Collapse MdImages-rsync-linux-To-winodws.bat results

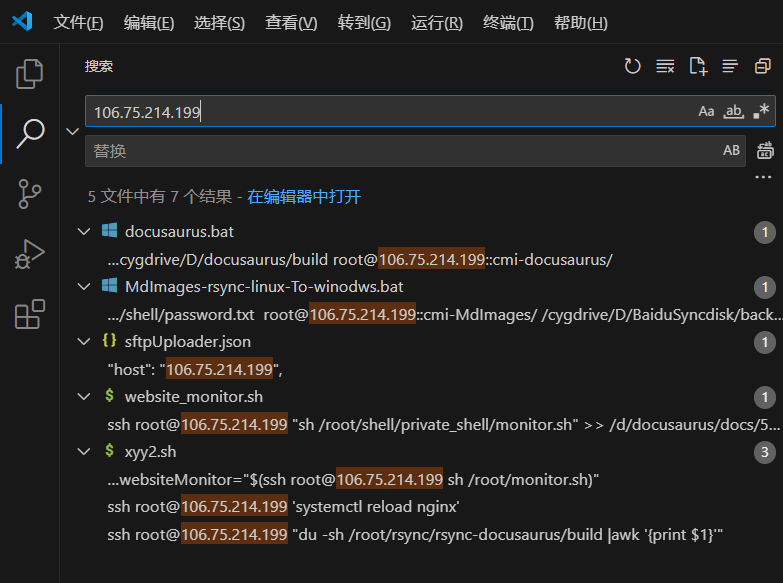(84, 286)
